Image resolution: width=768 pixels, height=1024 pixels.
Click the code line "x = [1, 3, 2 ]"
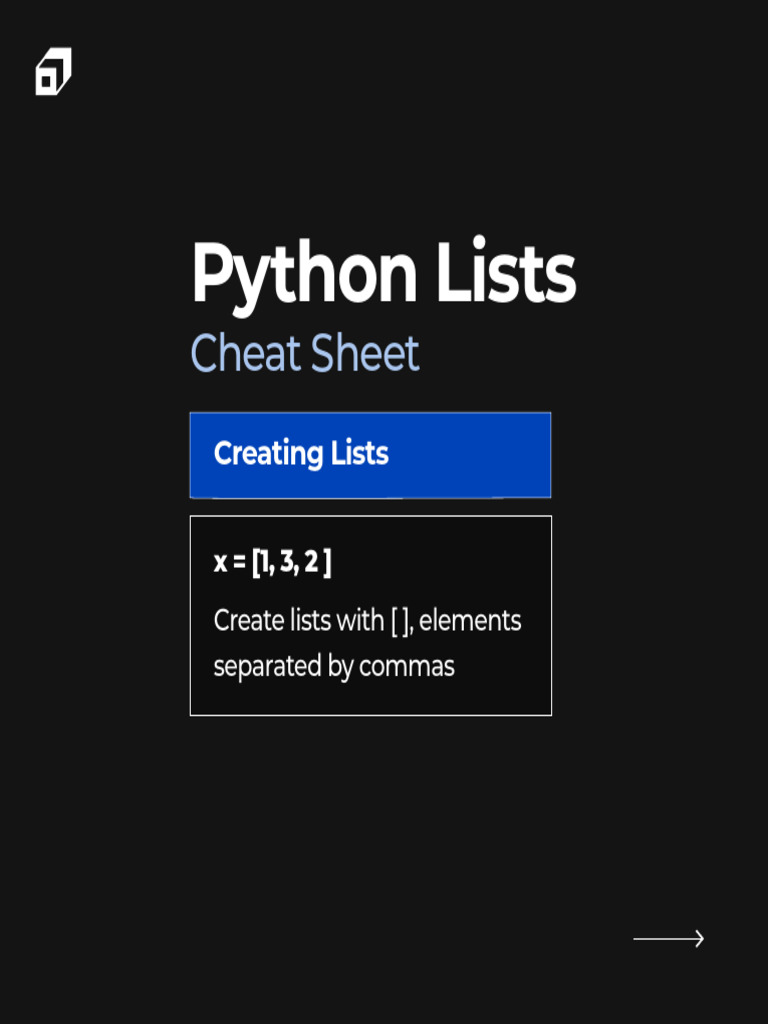click(x=272, y=563)
